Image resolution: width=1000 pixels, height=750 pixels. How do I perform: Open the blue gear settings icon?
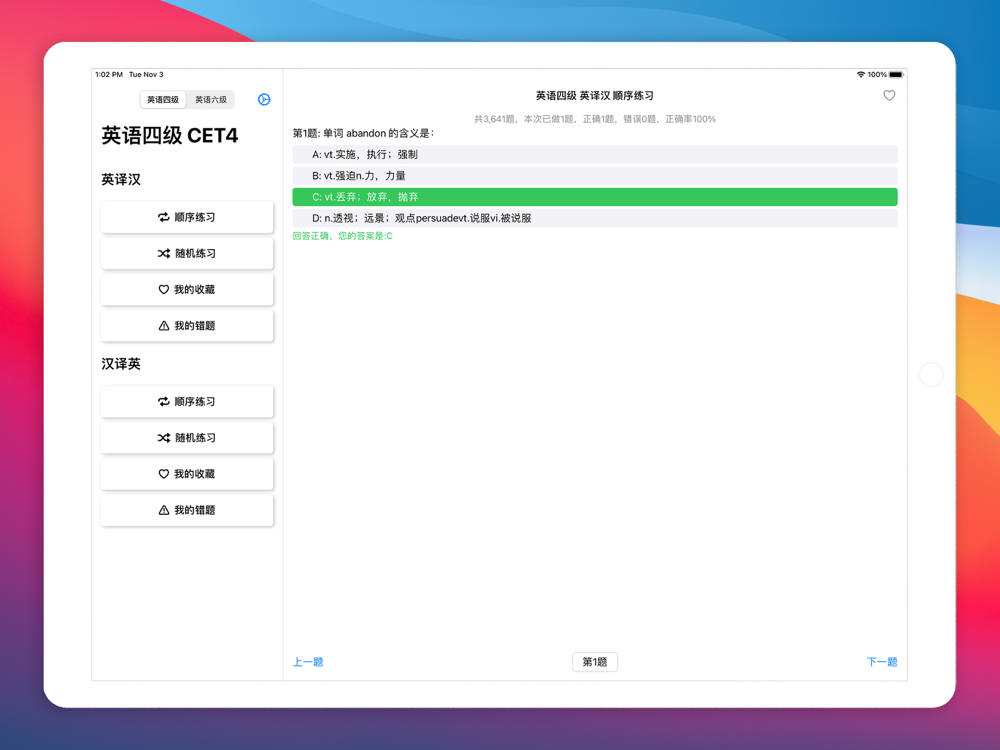click(x=264, y=99)
